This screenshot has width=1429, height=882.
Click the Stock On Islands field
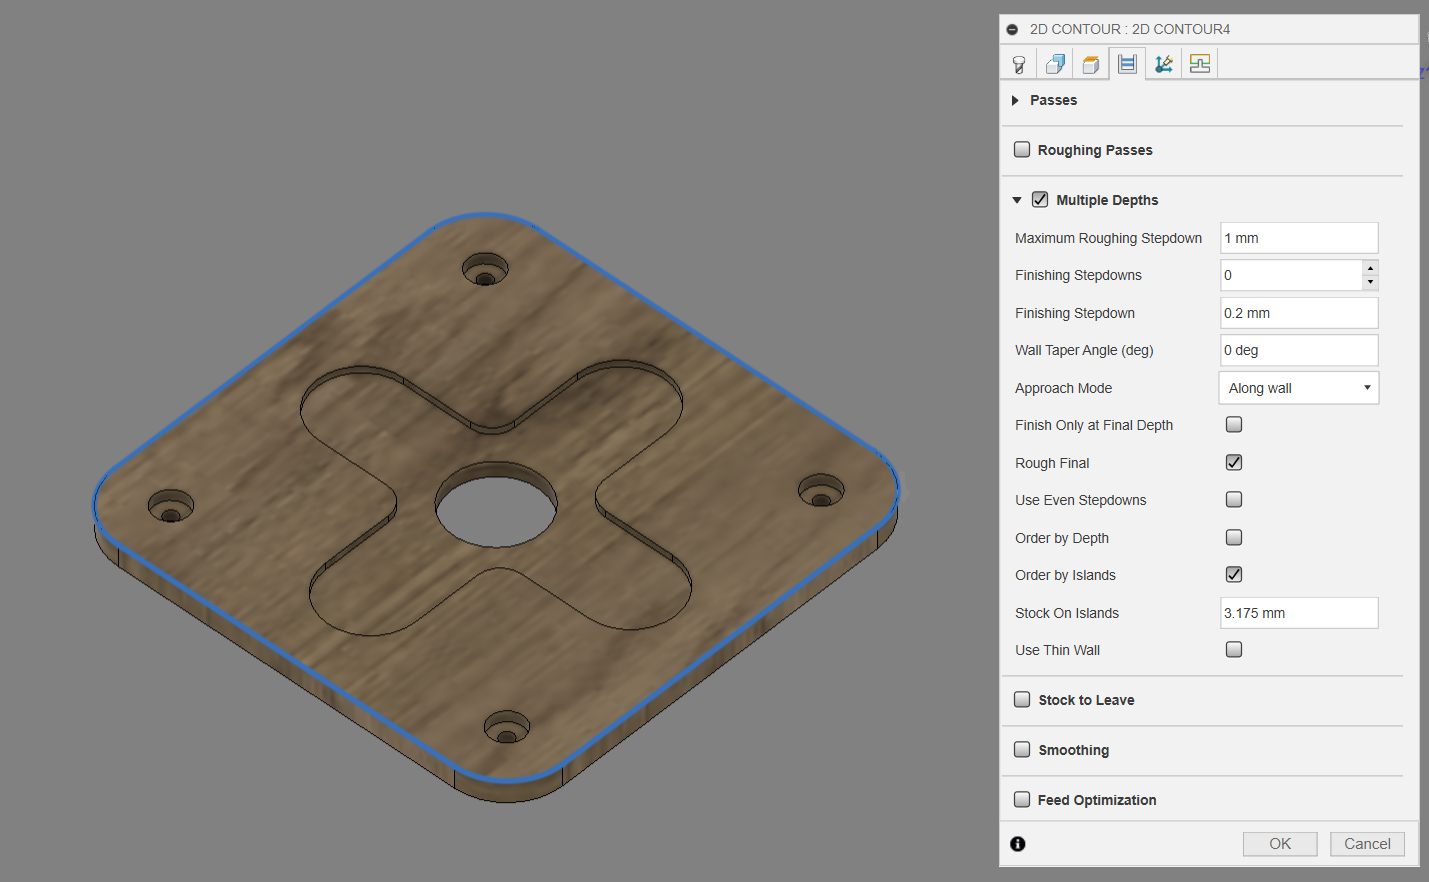(1299, 613)
